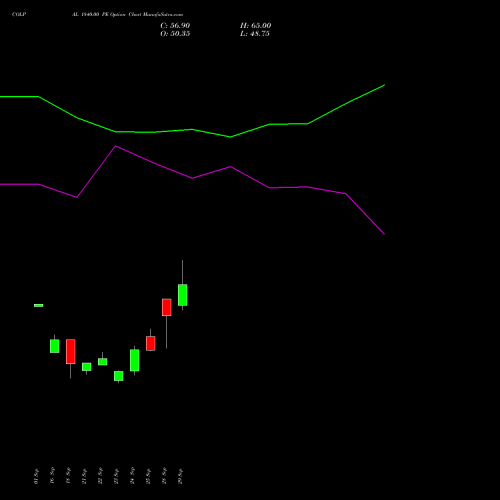Click the green candlestick for 16 Sep
Screen dimensions: 500x500
pyautogui.click(x=55, y=346)
